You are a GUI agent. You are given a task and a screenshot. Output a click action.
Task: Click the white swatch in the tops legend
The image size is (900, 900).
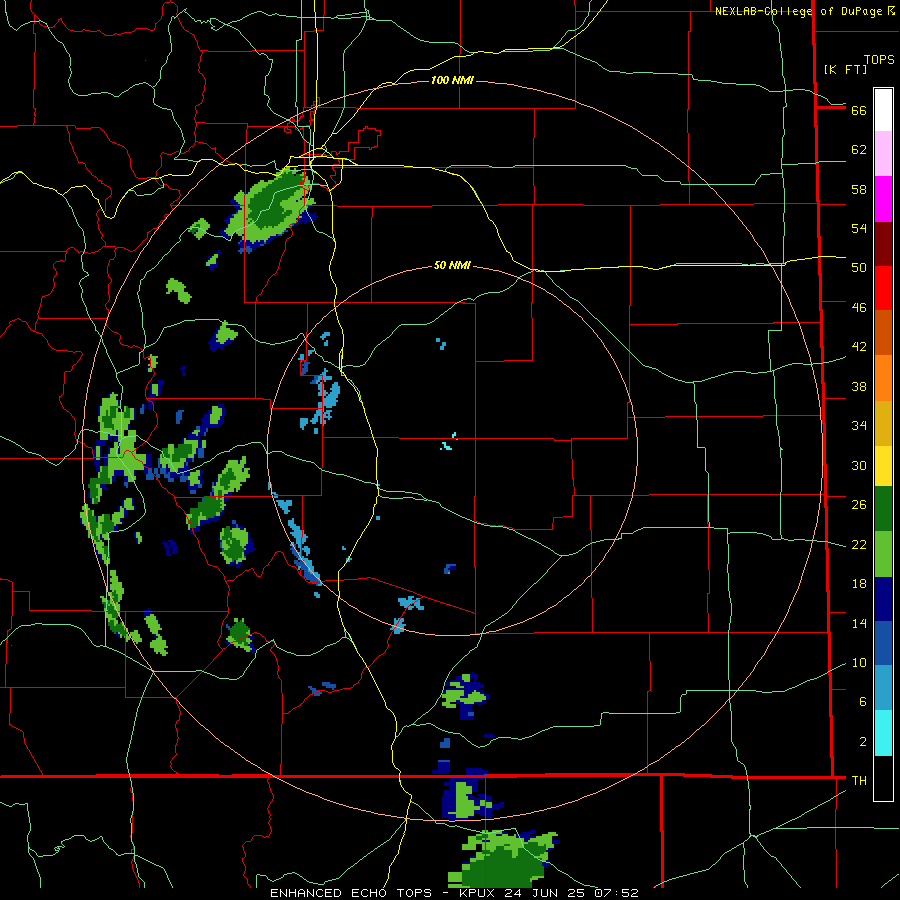click(883, 110)
